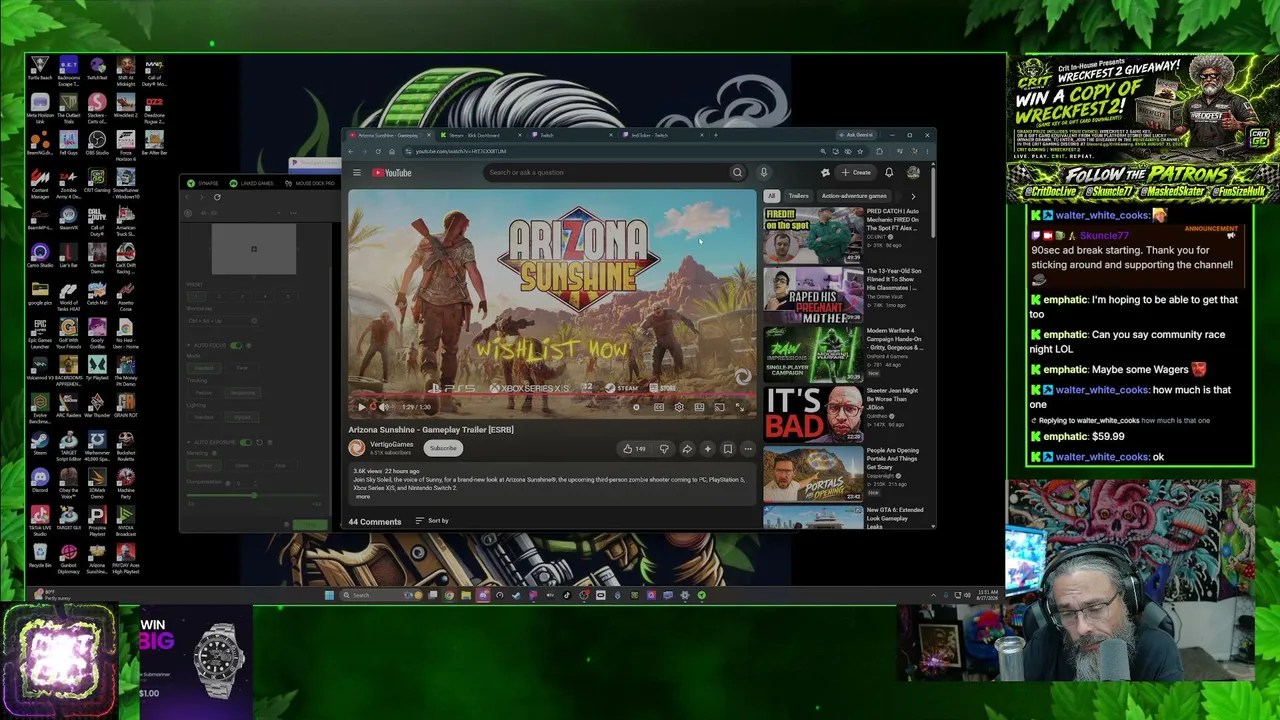Click the YouTube search magnifier button

tap(737, 172)
